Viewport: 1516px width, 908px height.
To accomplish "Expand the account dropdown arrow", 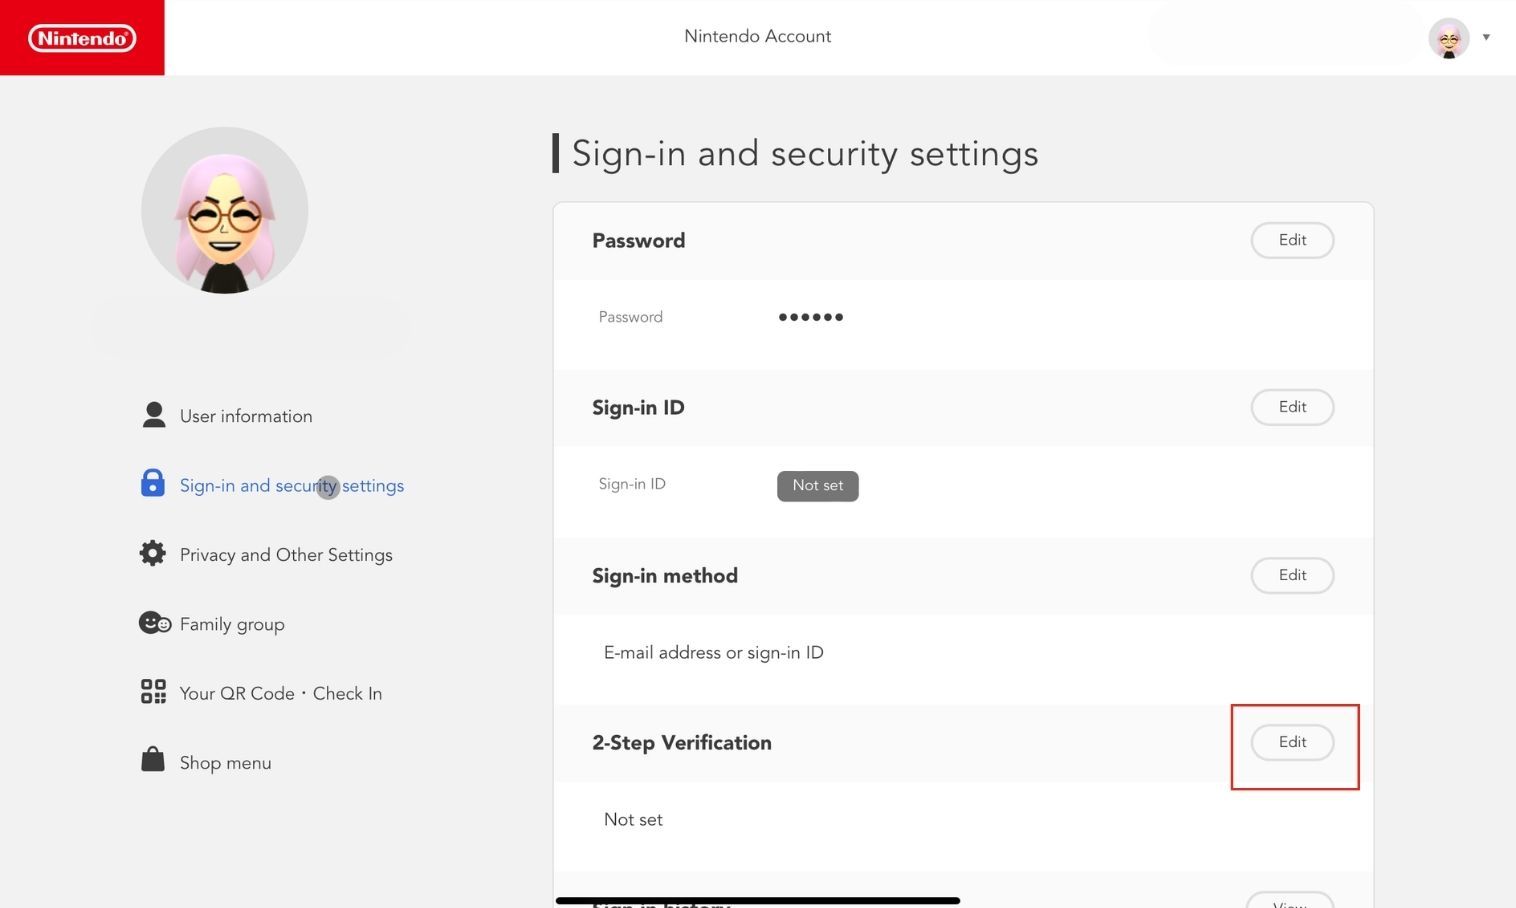I will (x=1486, y=37).
